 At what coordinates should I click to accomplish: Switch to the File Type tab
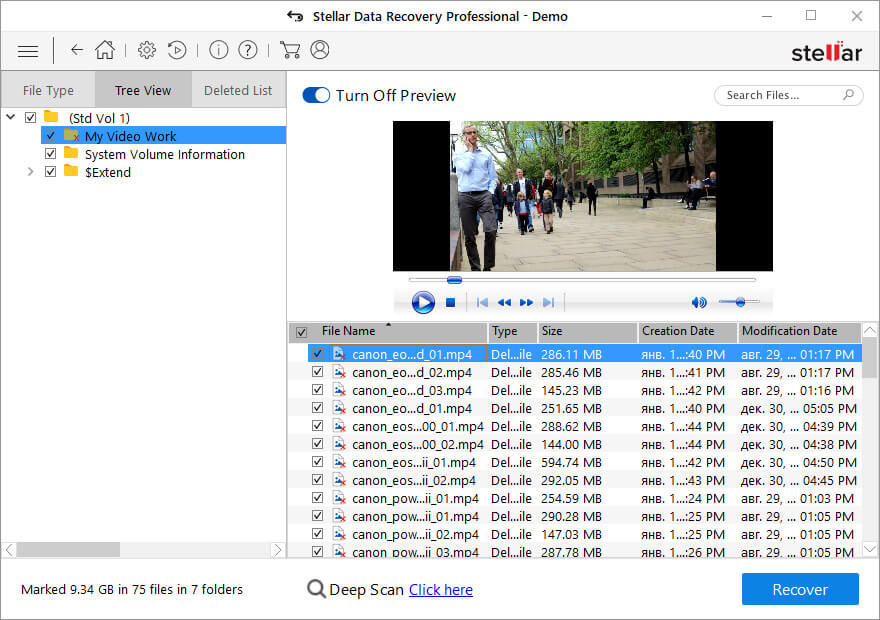tap(48, 90)
